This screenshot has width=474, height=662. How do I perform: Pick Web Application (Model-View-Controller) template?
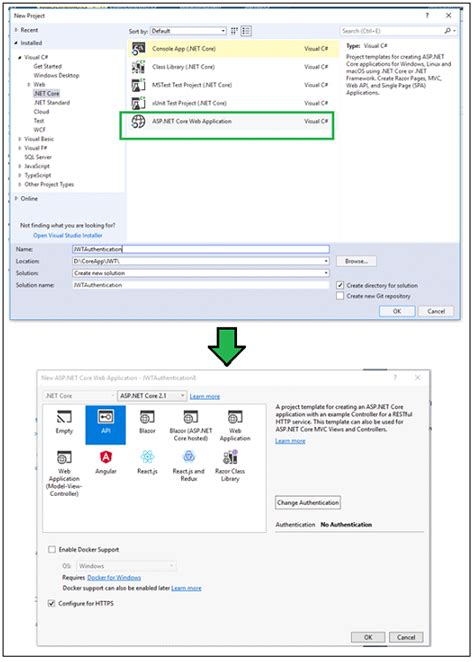[x=64, y=473]
